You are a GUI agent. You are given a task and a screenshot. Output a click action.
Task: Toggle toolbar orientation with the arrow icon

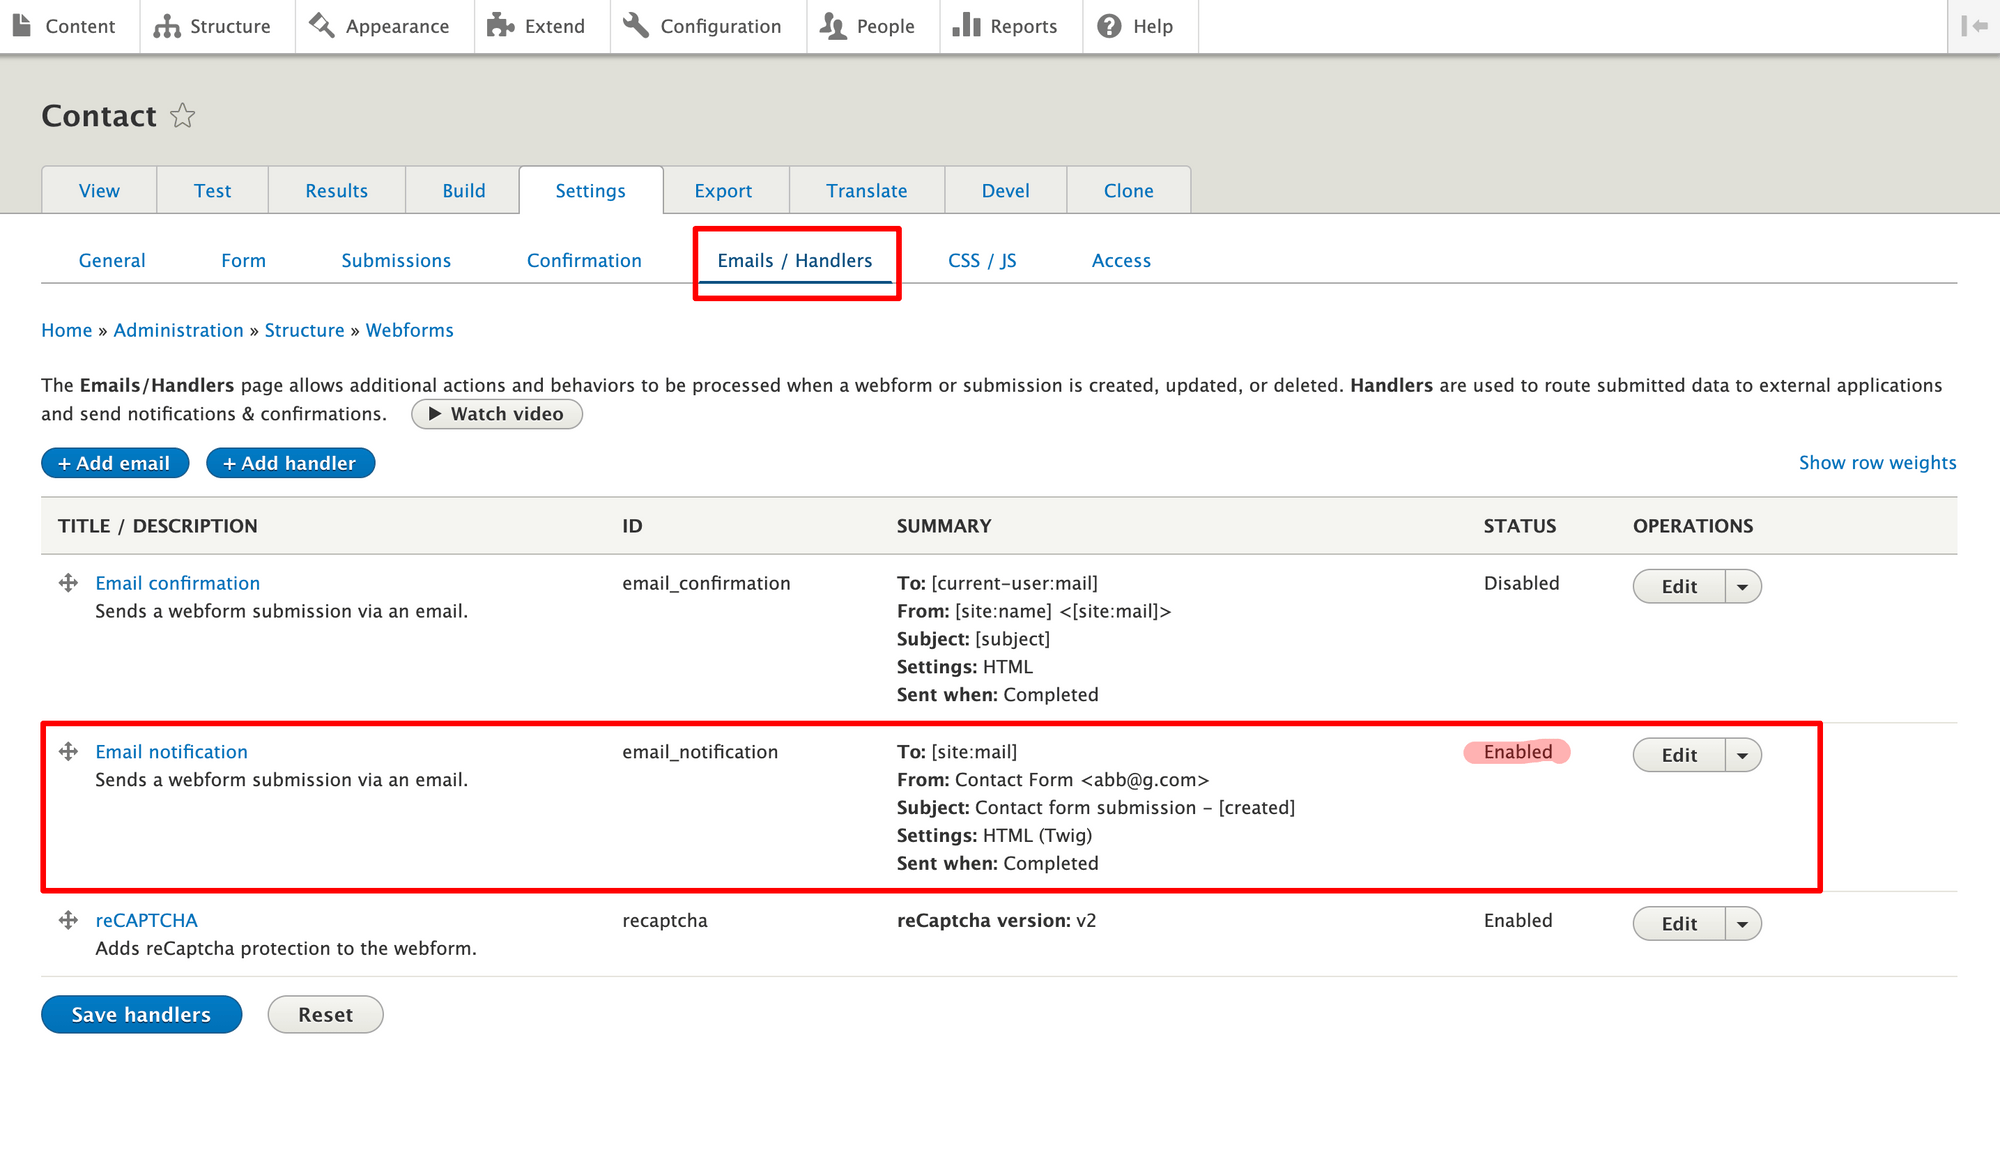click(1974, 26)
